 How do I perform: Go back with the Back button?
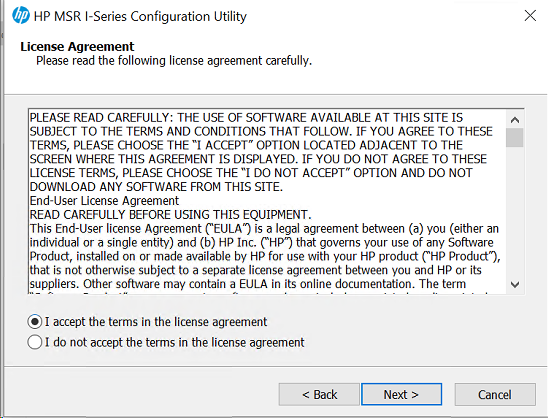click(319, 395)
